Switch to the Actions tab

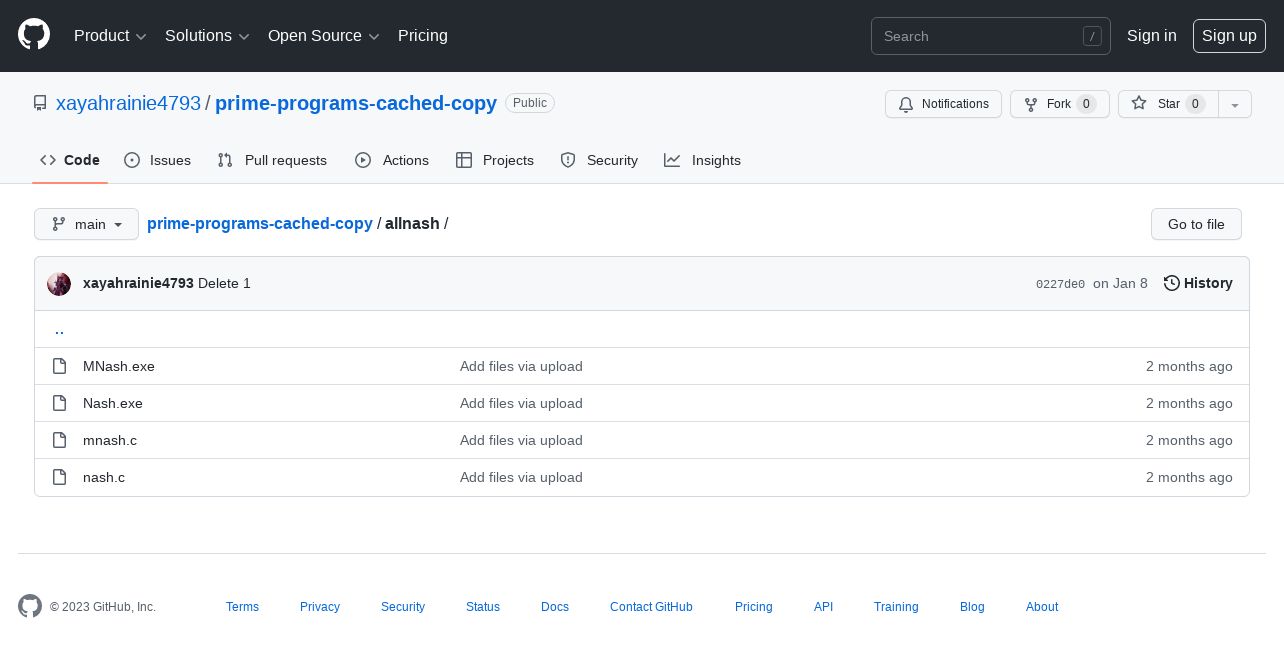[x=392, y=160]
